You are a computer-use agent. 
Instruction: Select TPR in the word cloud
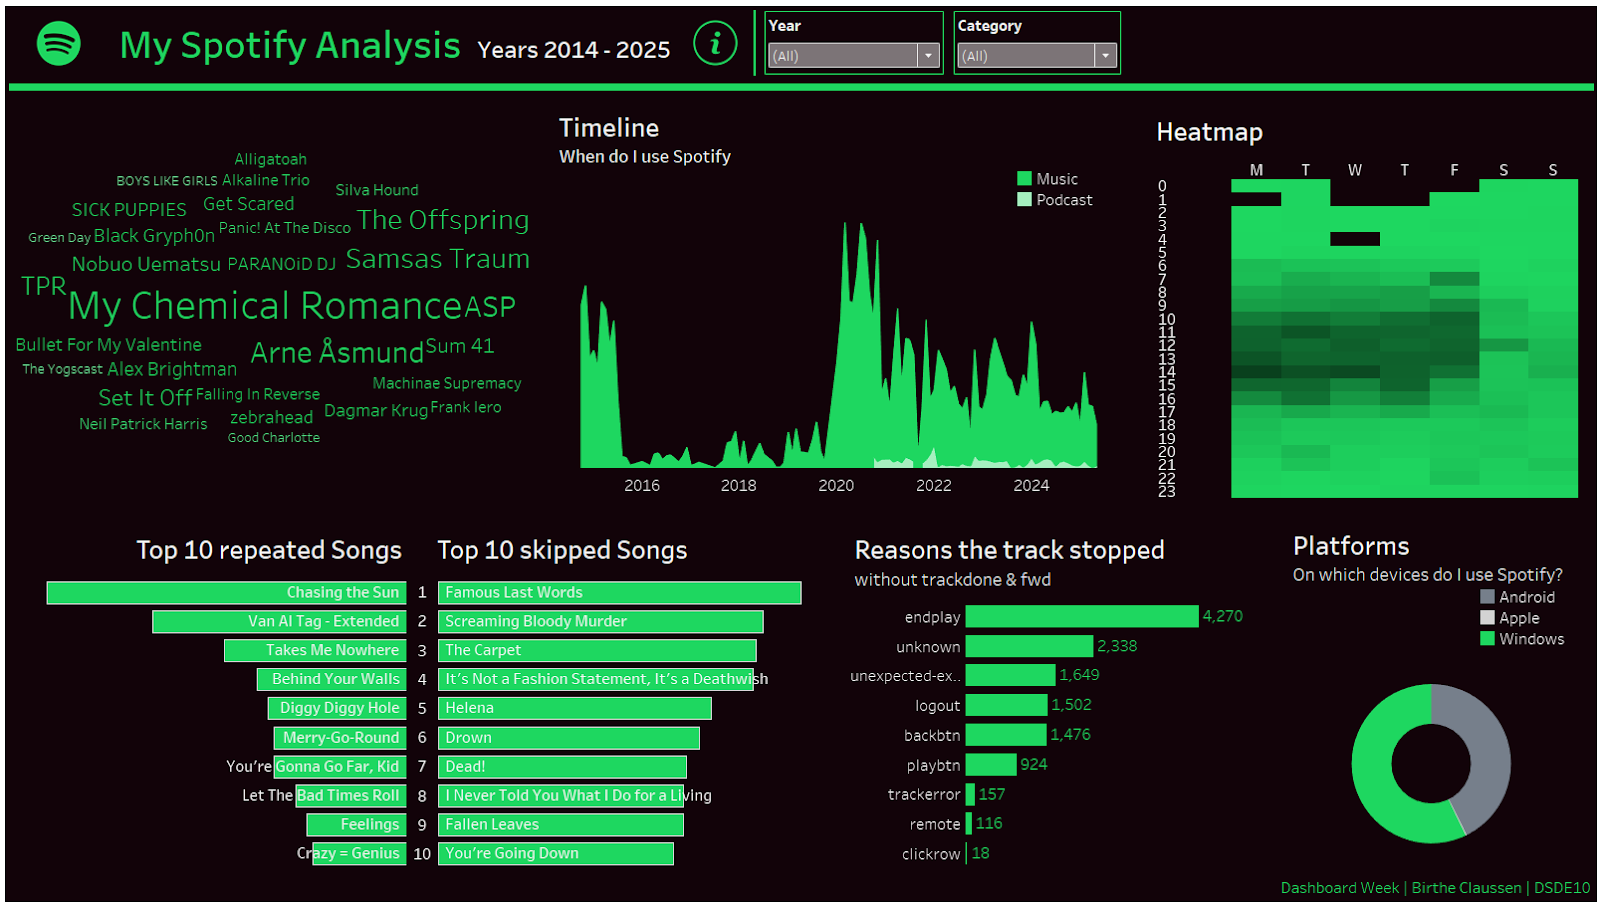coord(44,286)
